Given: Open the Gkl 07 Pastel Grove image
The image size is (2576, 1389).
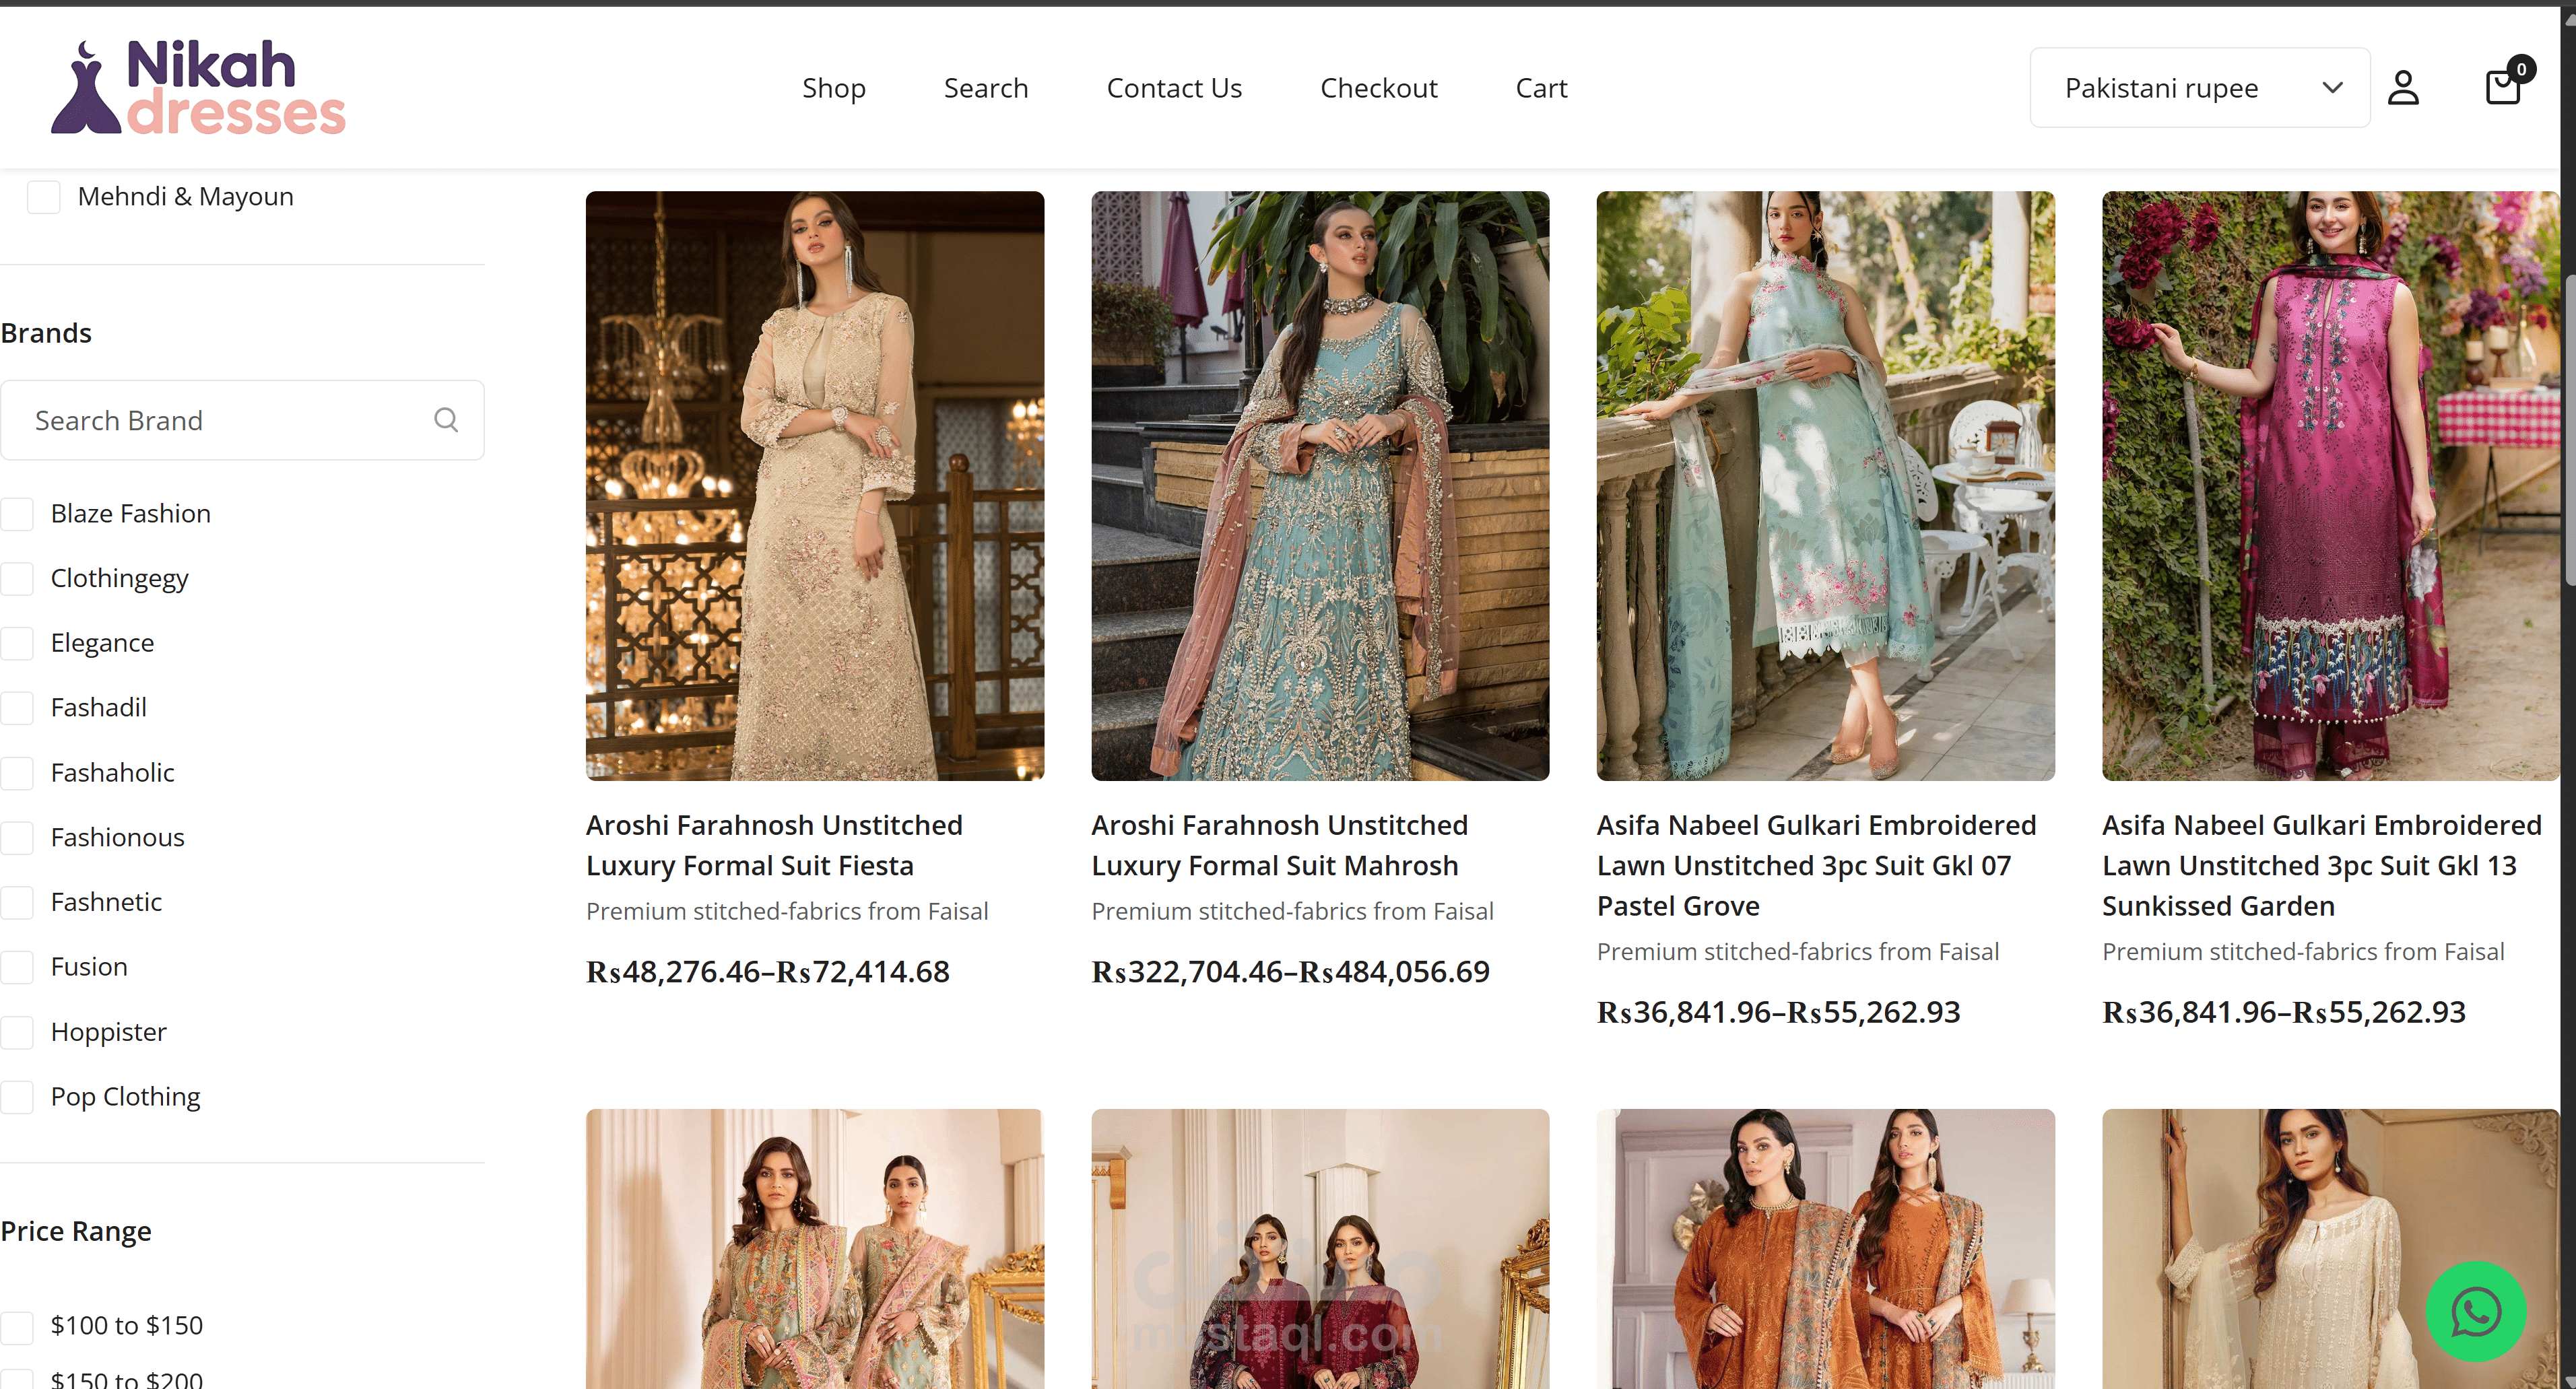Looking at the screenshot, I should point(1826,486).
